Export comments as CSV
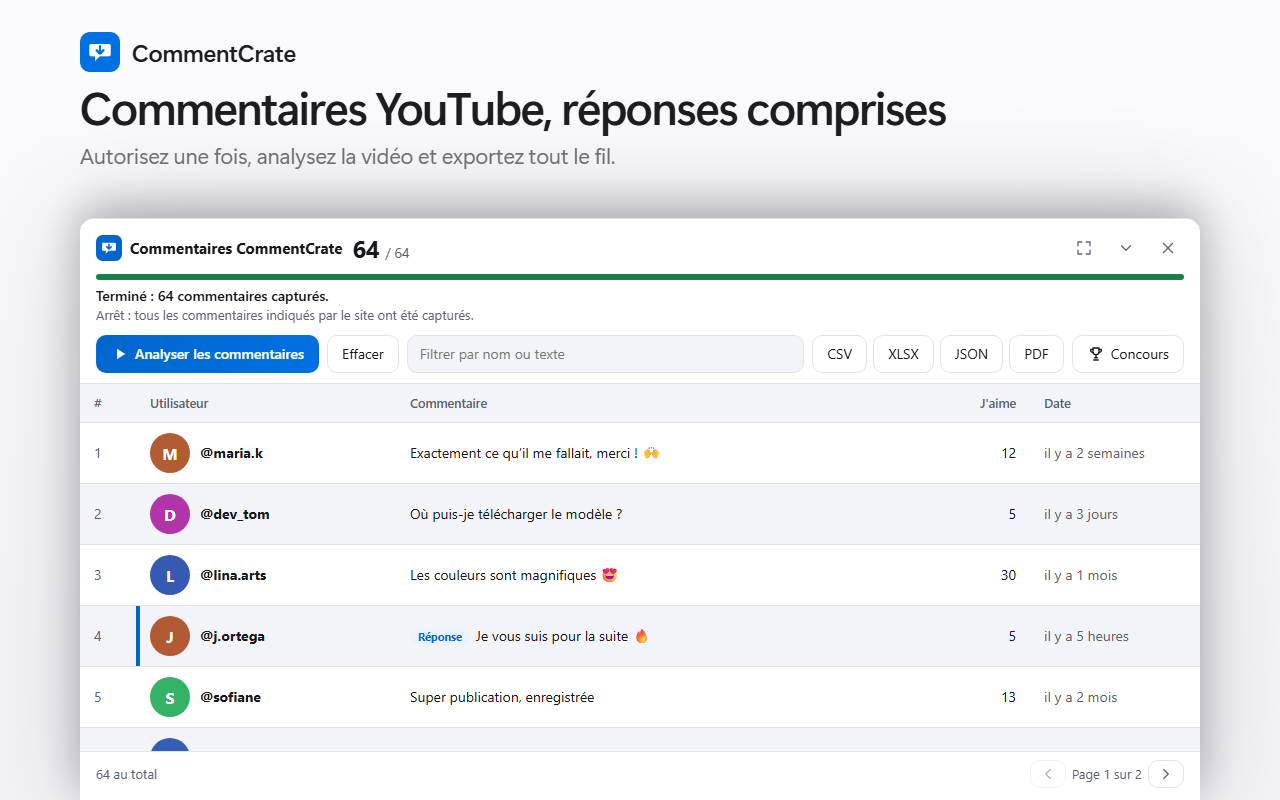 [839, 354]
